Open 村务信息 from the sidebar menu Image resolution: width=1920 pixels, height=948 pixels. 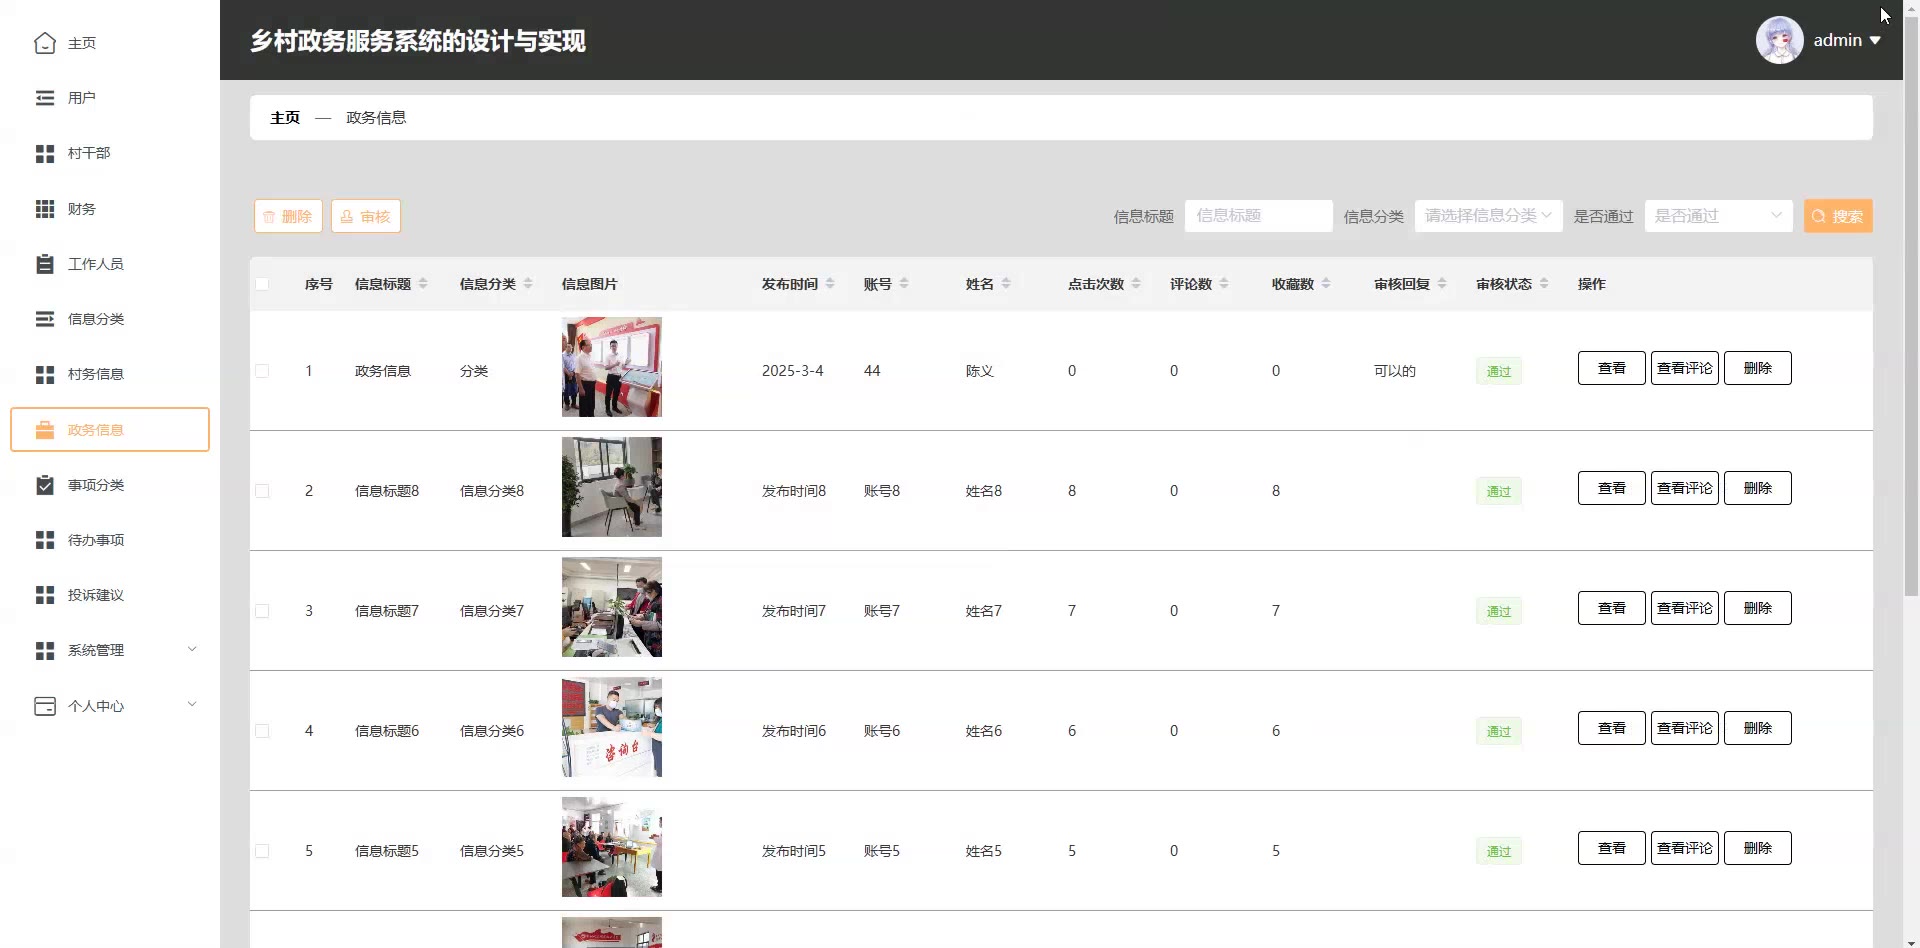96,374
